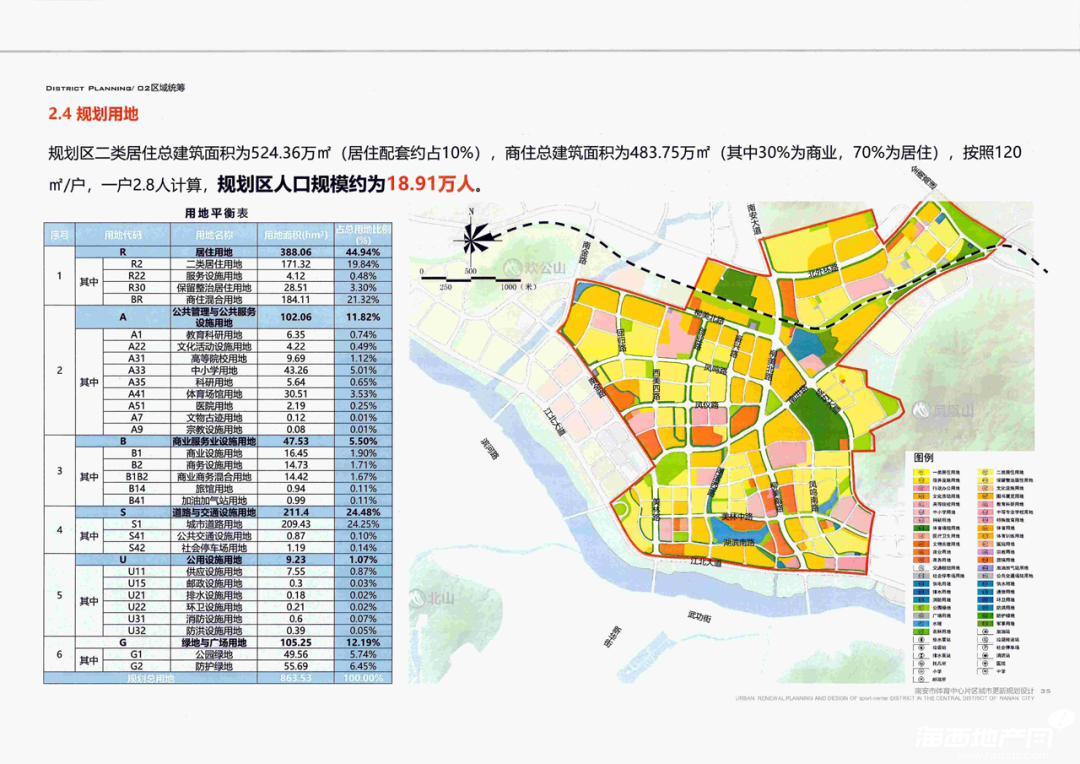Click the area value 47.53
1080x764 pixels.
click(295, 441)
